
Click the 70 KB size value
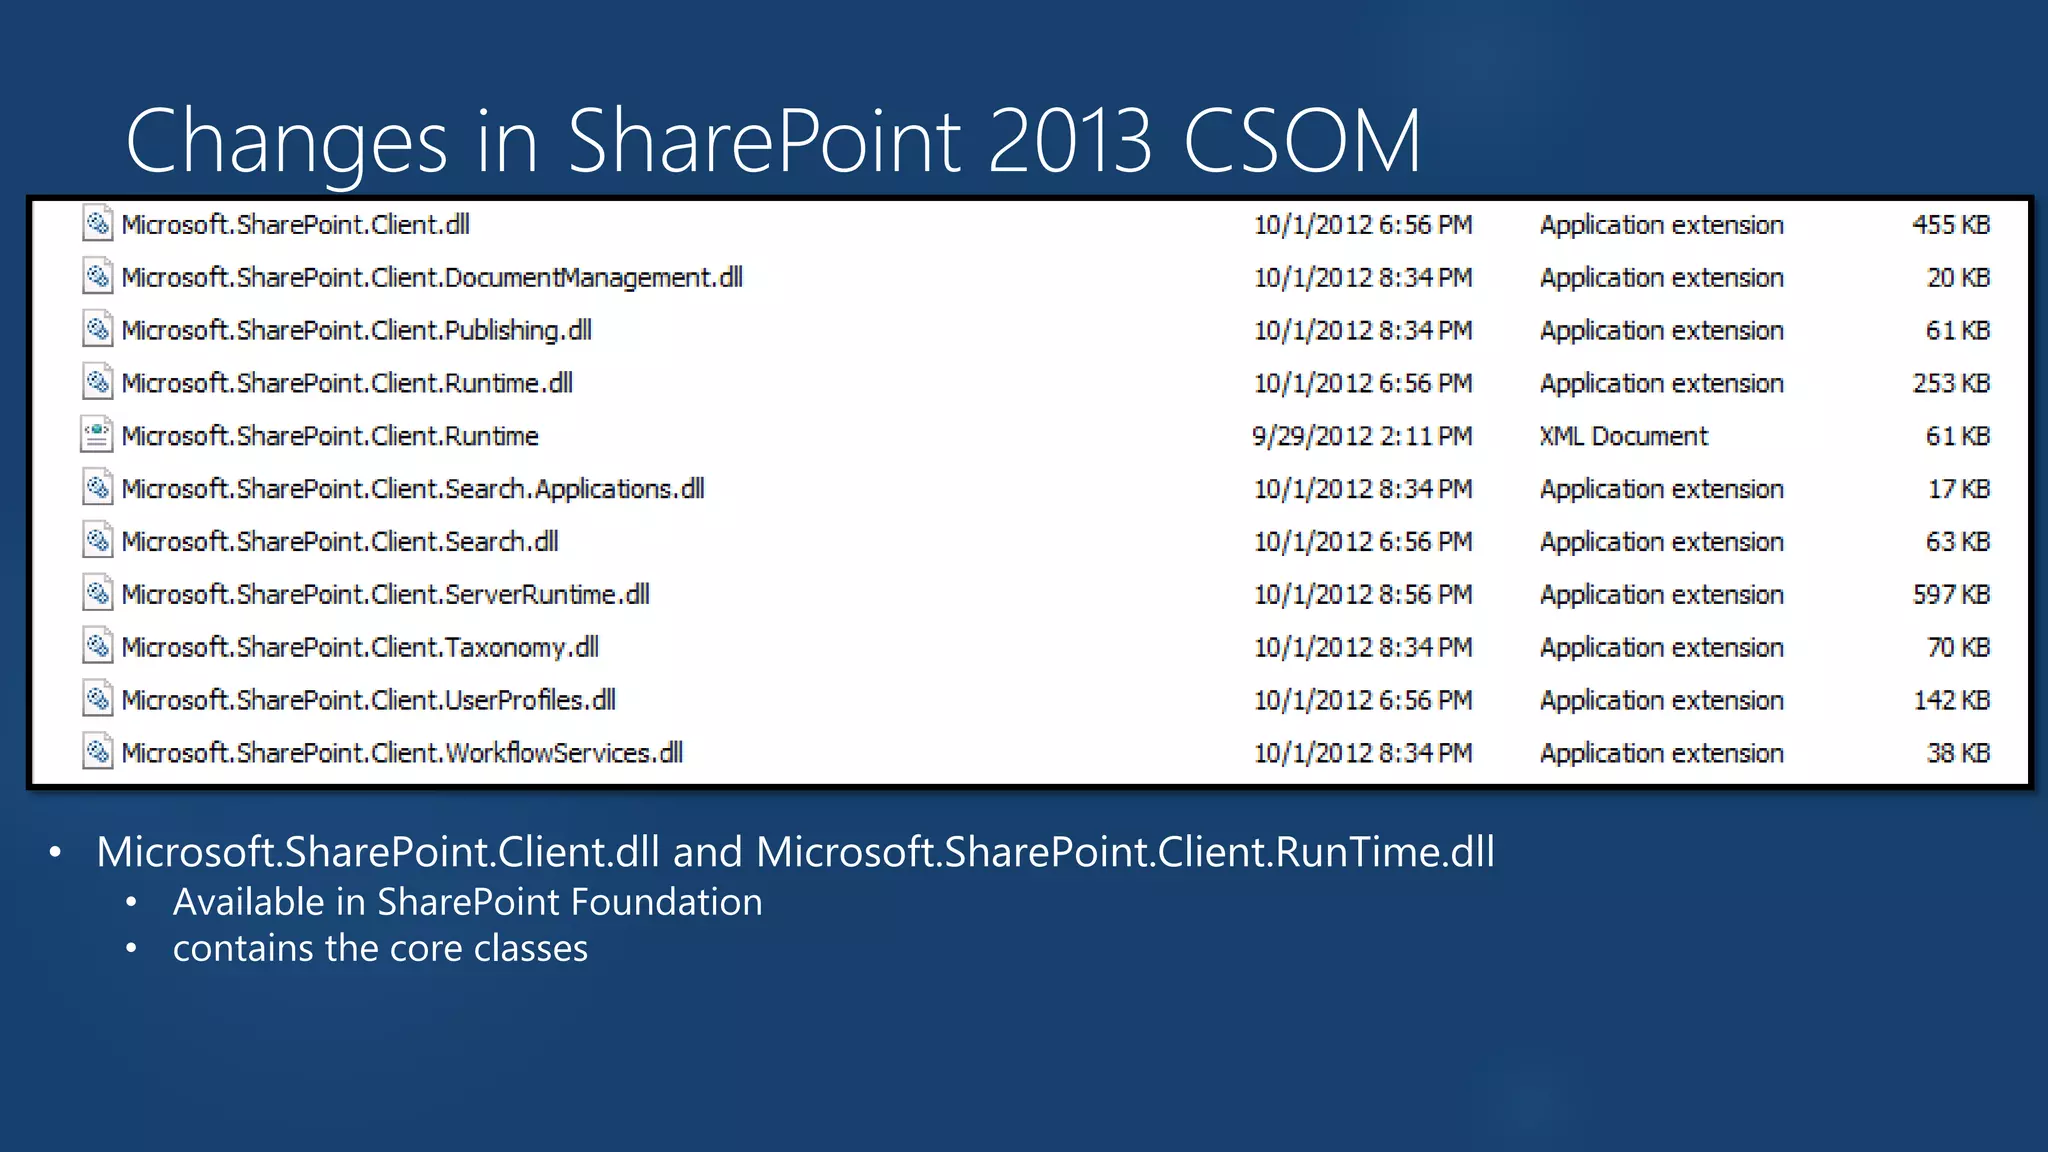[1958, 648]
